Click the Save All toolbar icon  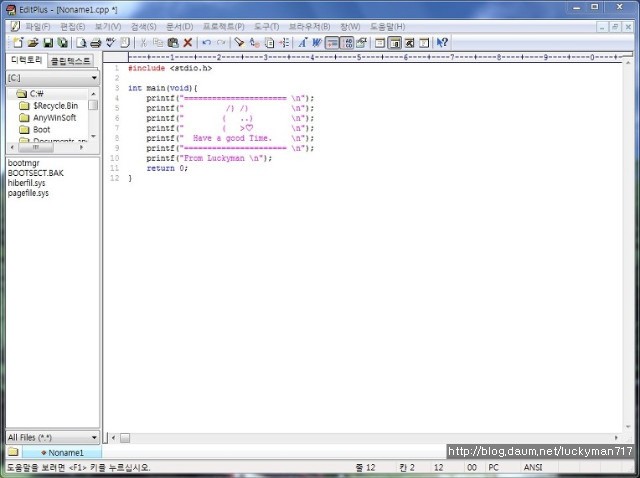[x=62, y=42]
